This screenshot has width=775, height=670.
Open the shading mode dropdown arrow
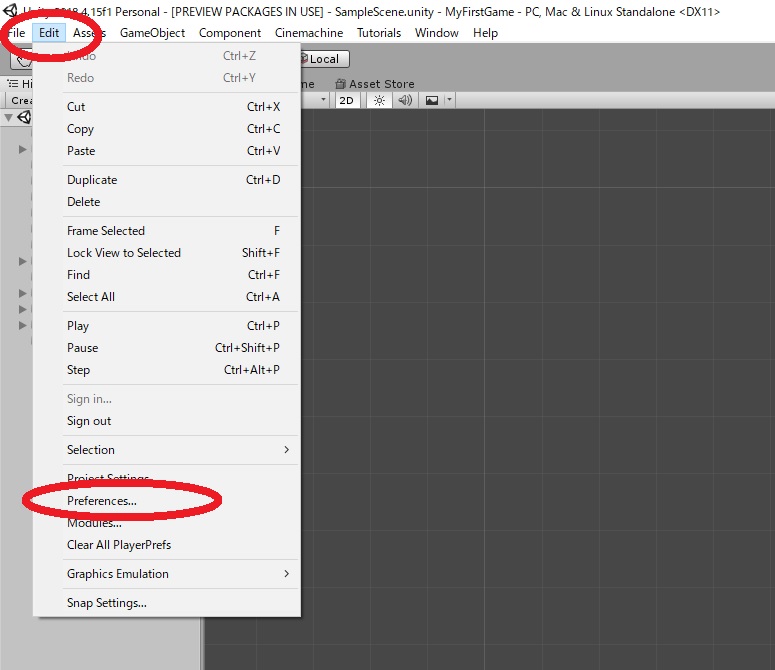323,100
